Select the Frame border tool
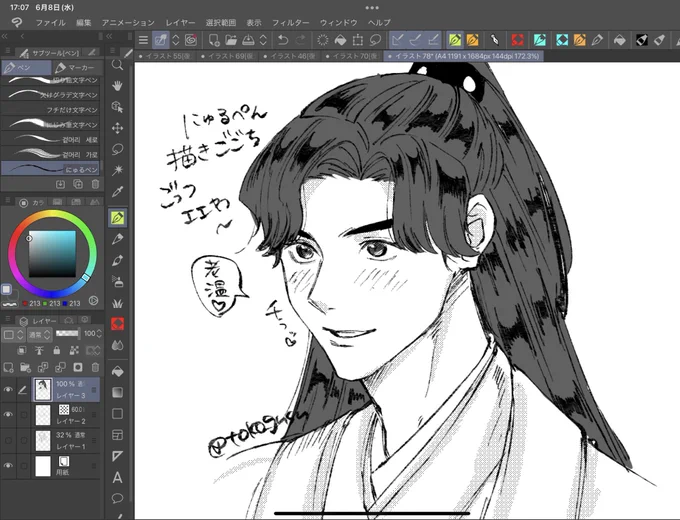The width and height of the screenshot is (680, 520). pos(117,435)
